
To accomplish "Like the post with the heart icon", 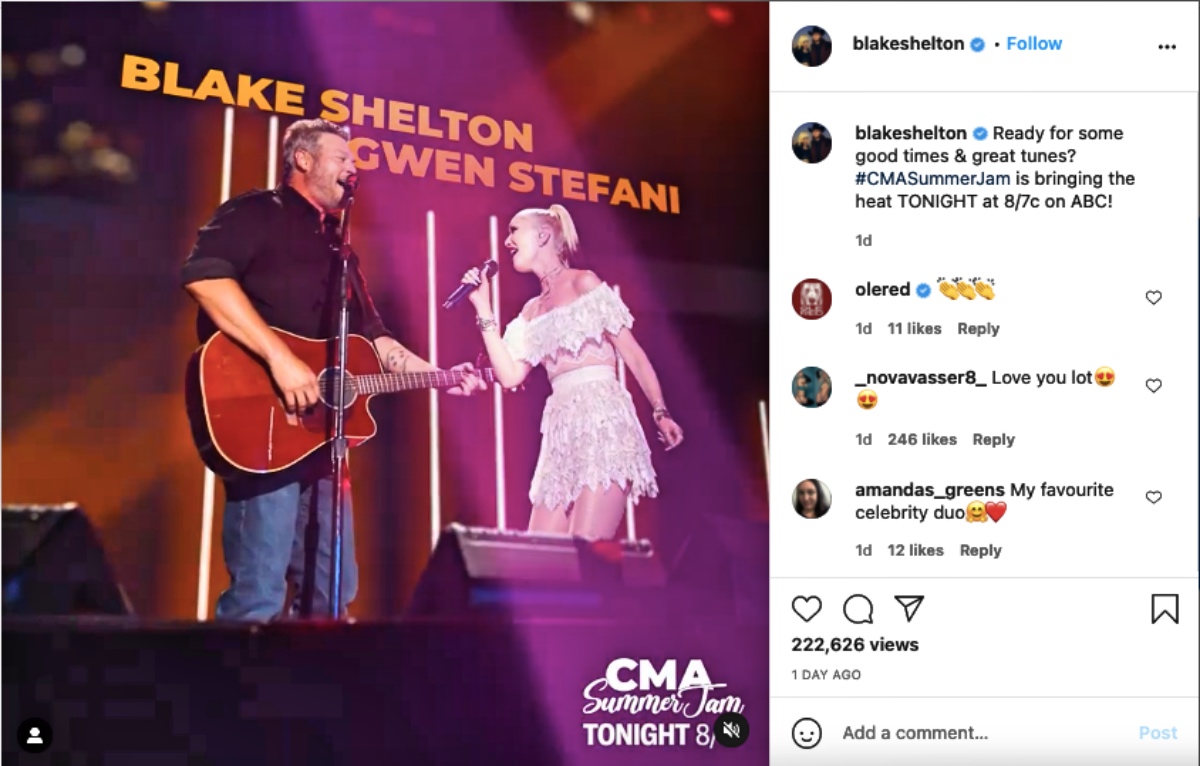I will (806, 609).
